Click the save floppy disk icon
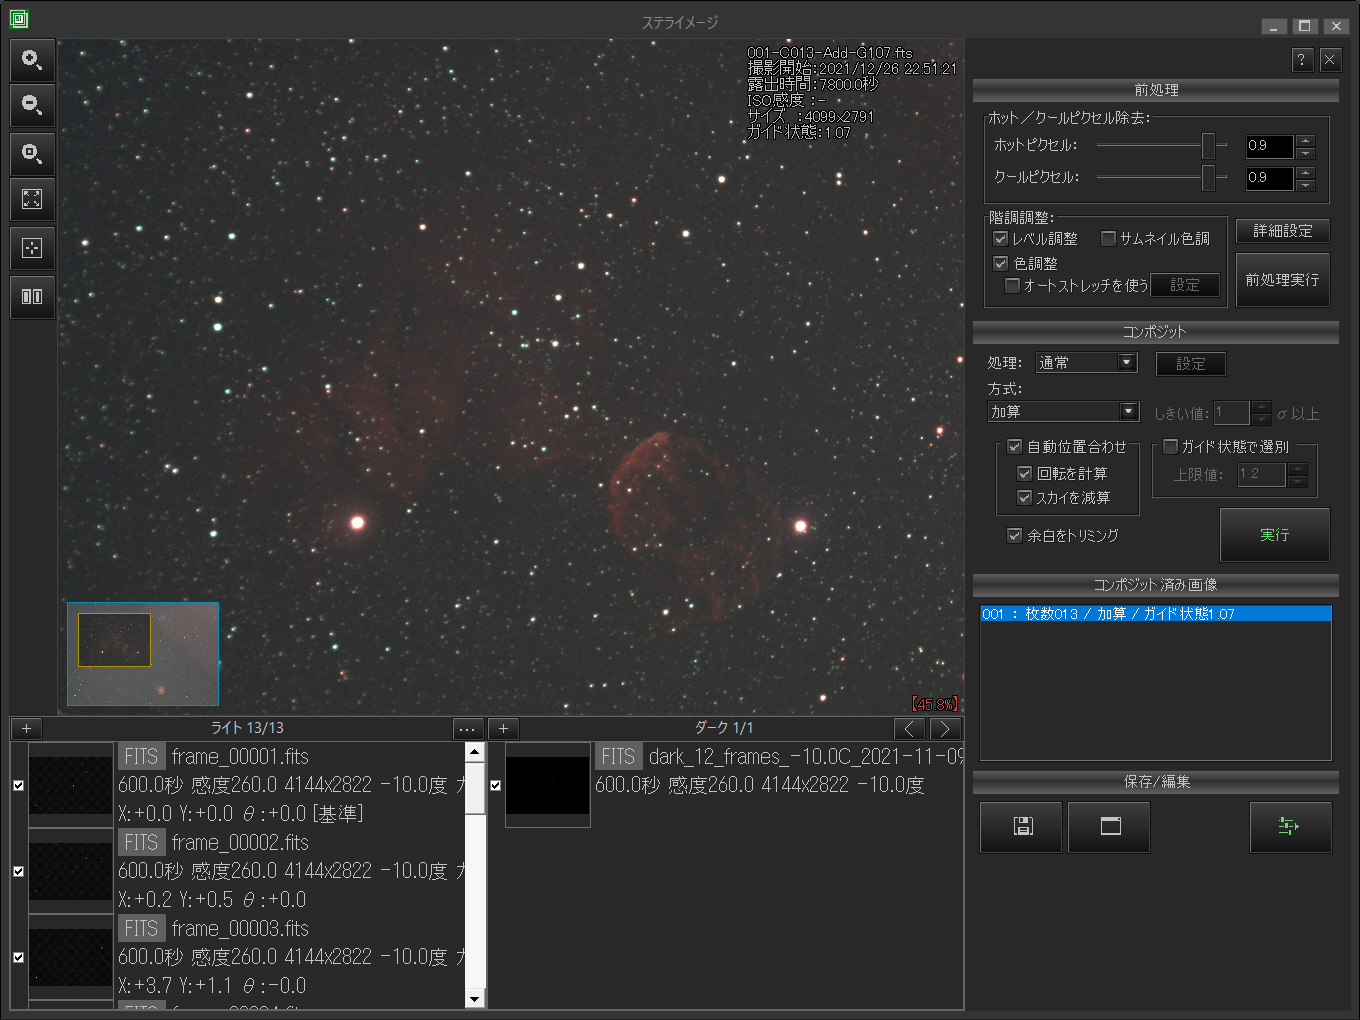Viewport: 1360px width, 1020px height. tap(1021, 826)
